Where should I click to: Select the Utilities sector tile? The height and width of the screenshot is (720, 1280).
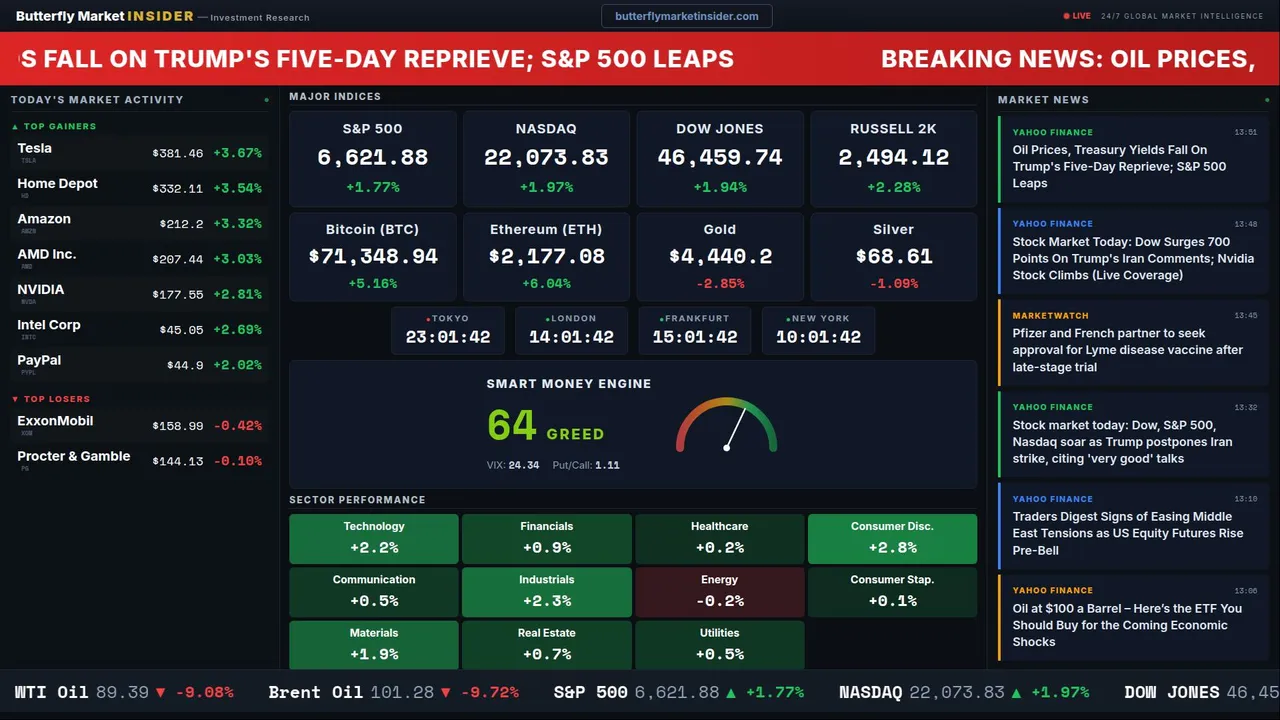pyautogui.click(x=720, y=645)
